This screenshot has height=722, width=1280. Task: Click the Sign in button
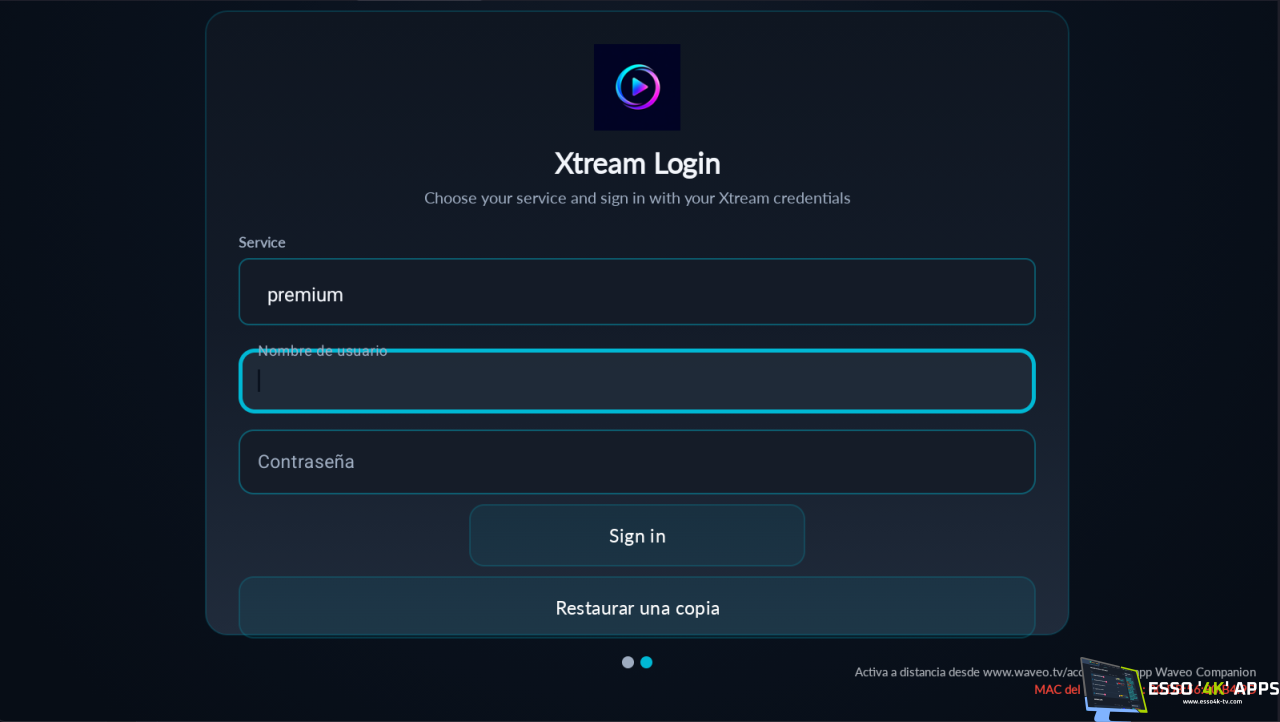point(637,535)
